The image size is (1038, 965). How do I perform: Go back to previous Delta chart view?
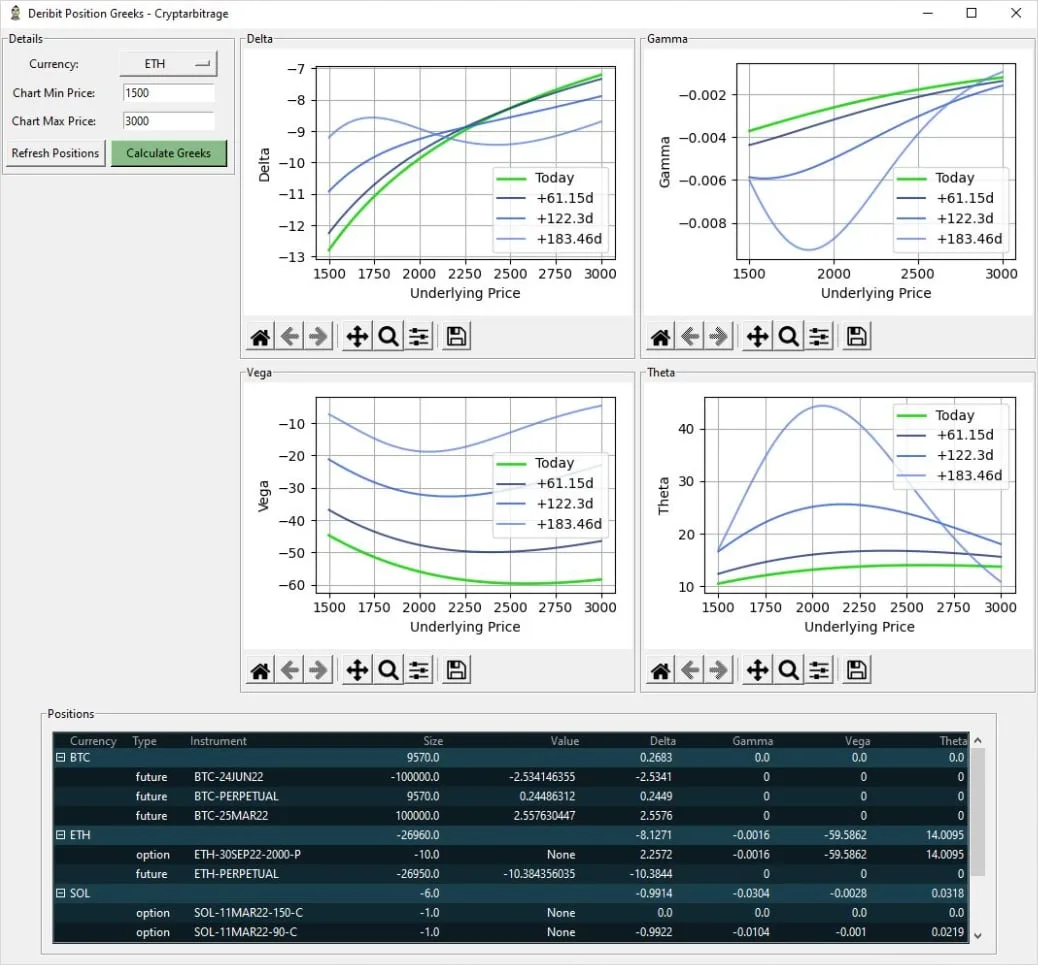(x=289, y=337)
